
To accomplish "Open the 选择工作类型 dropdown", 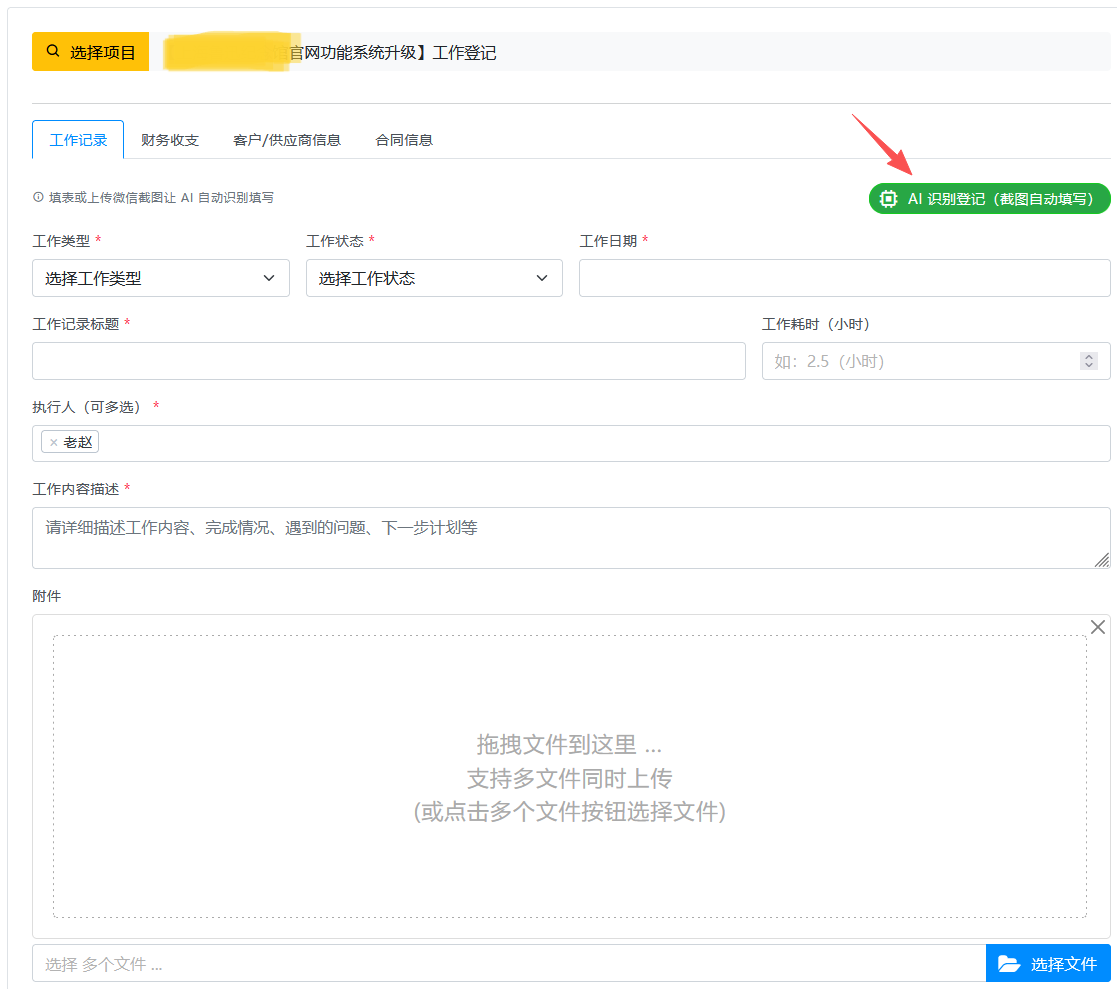I will [161, 278].
